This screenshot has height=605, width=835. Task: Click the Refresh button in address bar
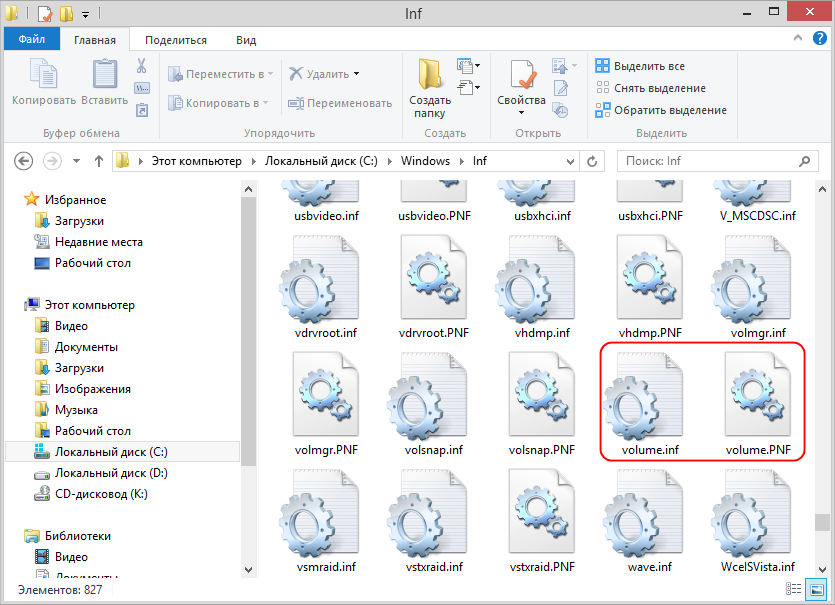point(592,161)
